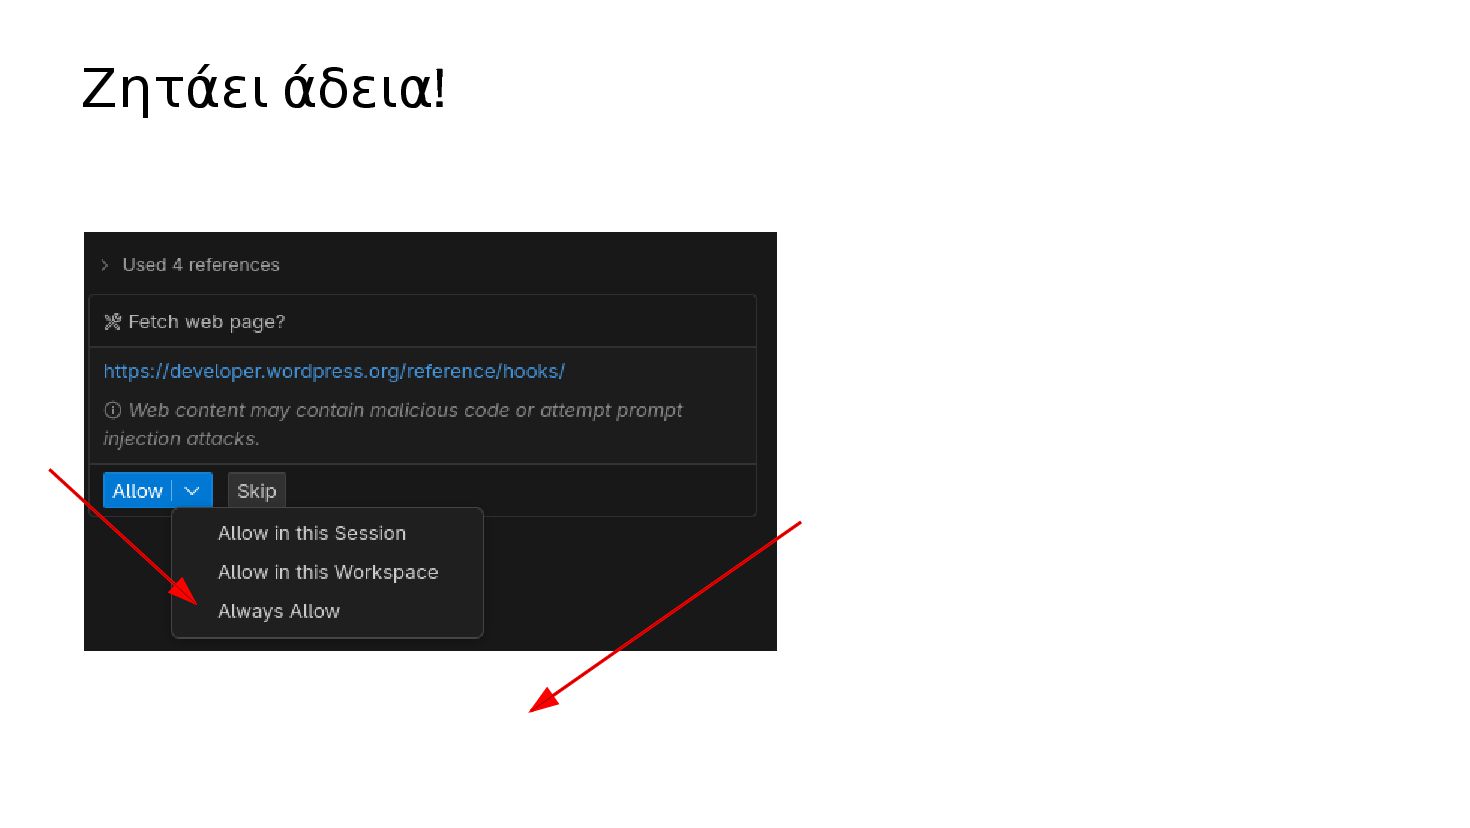This screenshot has width=1470, height=828.
Task: Click the red arrowhead pointing at Always Allow
Action: [x=184, y=592]
